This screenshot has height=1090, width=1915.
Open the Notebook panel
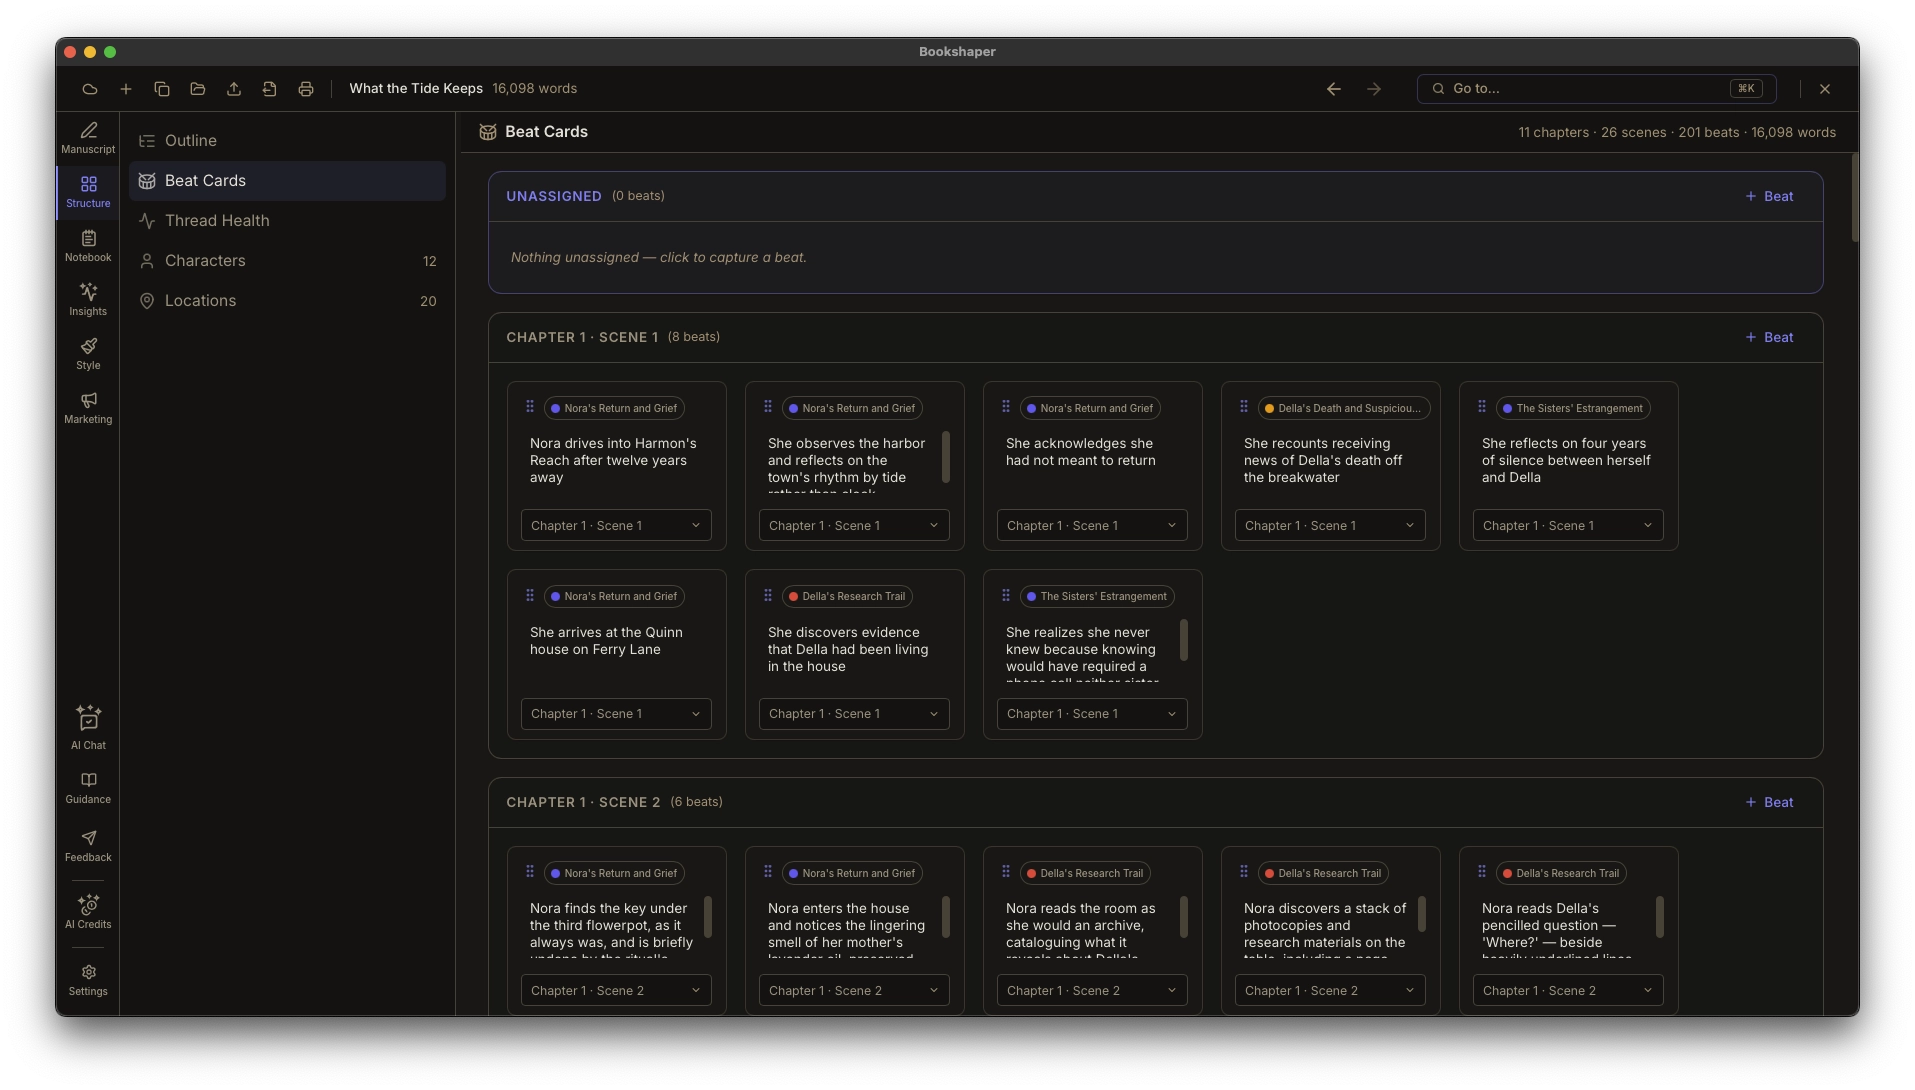(88, 246)
